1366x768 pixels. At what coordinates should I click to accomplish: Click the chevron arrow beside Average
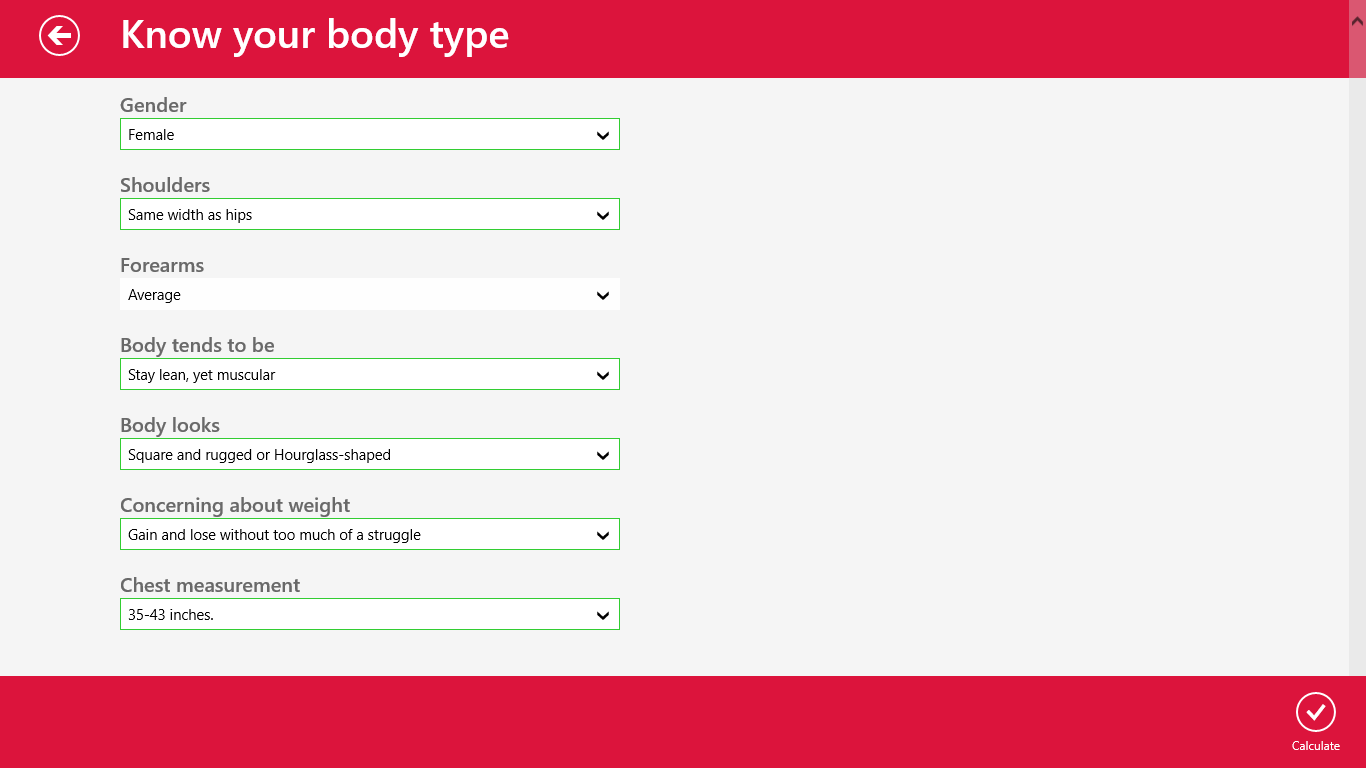(x=603, y=295)
